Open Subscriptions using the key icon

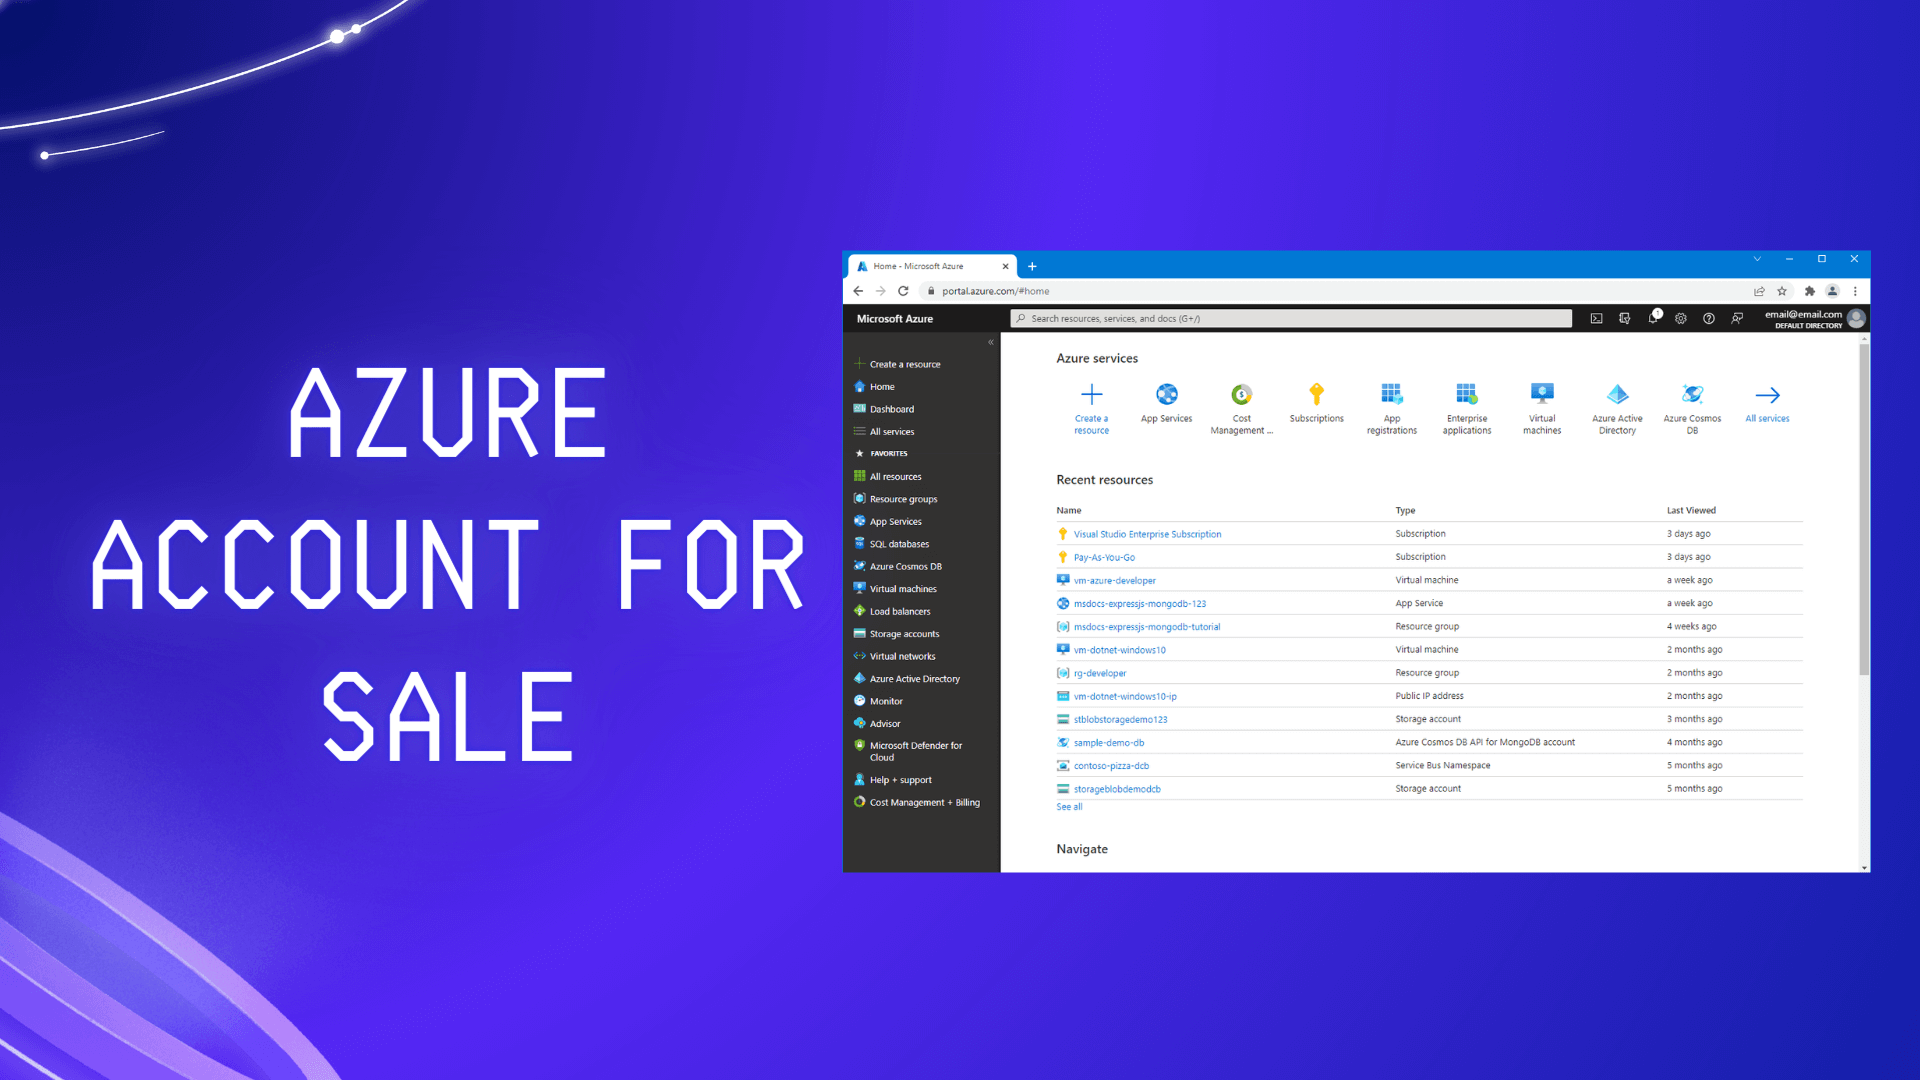point(1317,395)
